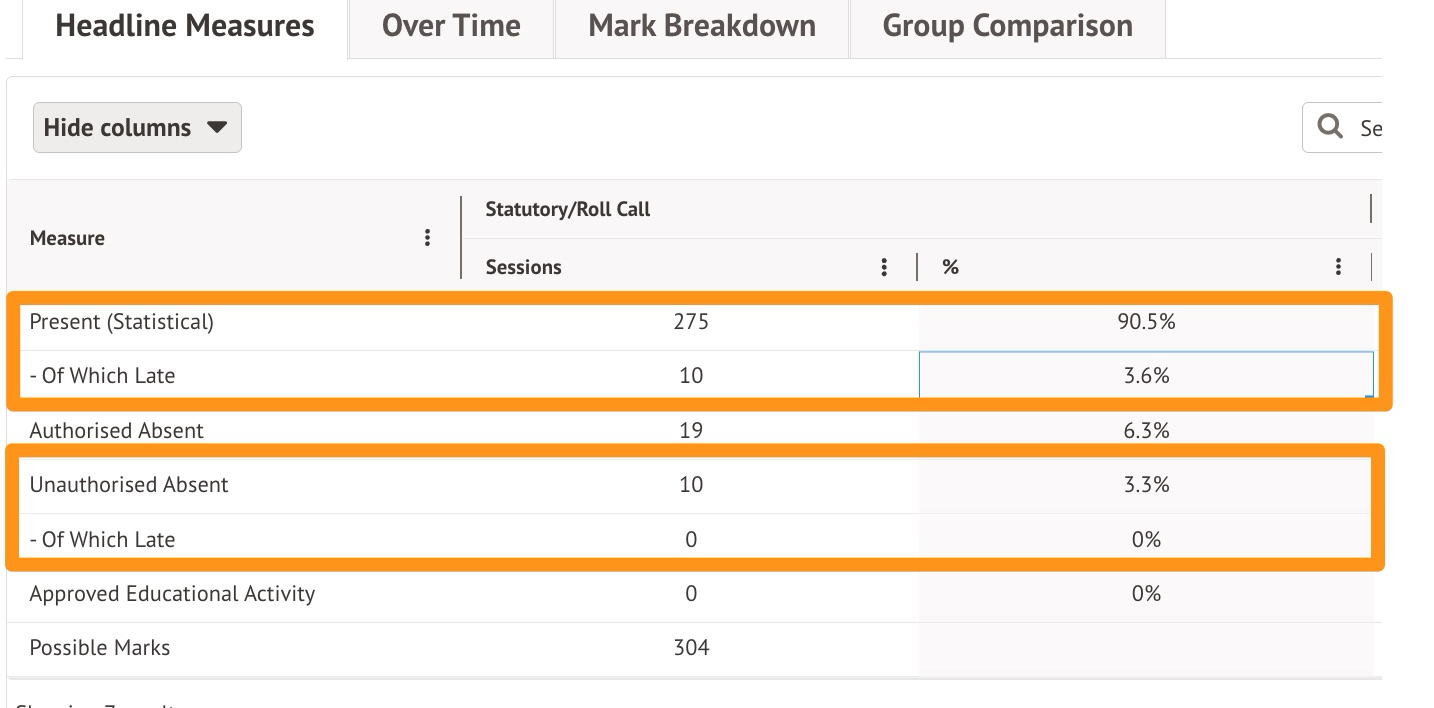Click the Statutory/Roll Call column group header
The image size is (1434, 708).
coord(568,209)
